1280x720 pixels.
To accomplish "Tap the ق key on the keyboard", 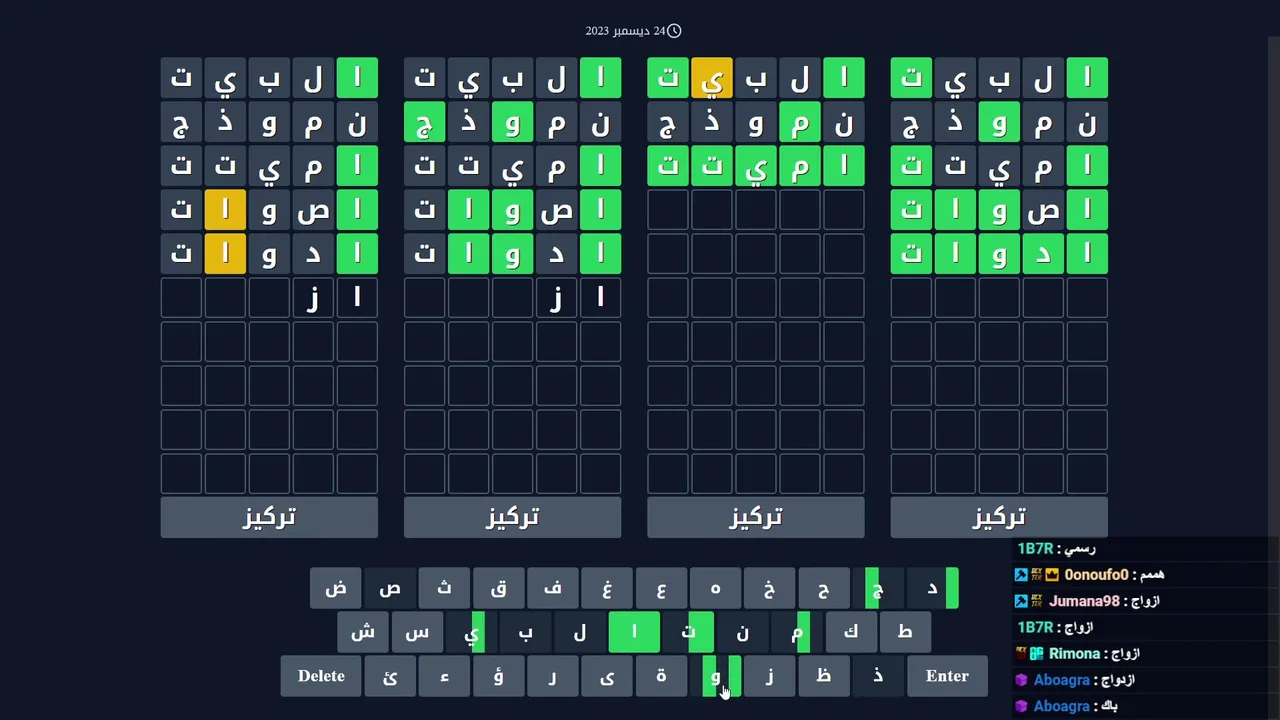I will [x=498, y=588].
